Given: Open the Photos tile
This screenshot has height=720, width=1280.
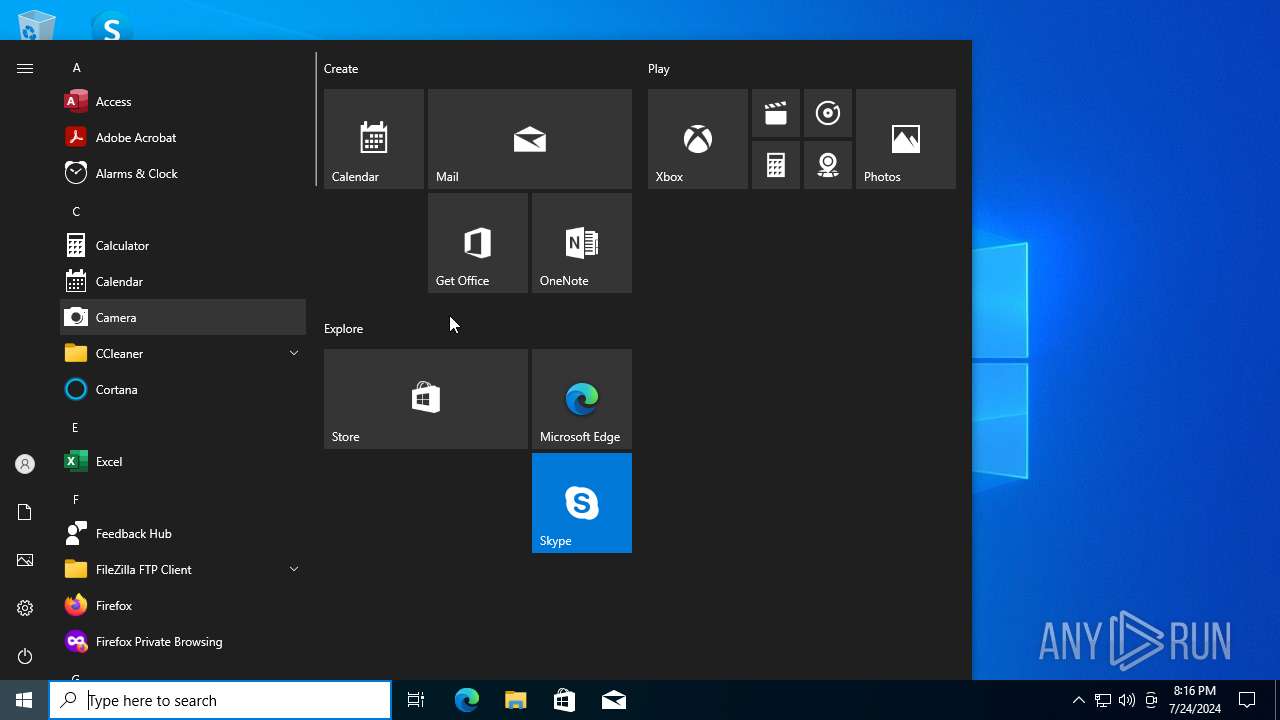Looking at the screenshot, I should [x=906, y=139].
